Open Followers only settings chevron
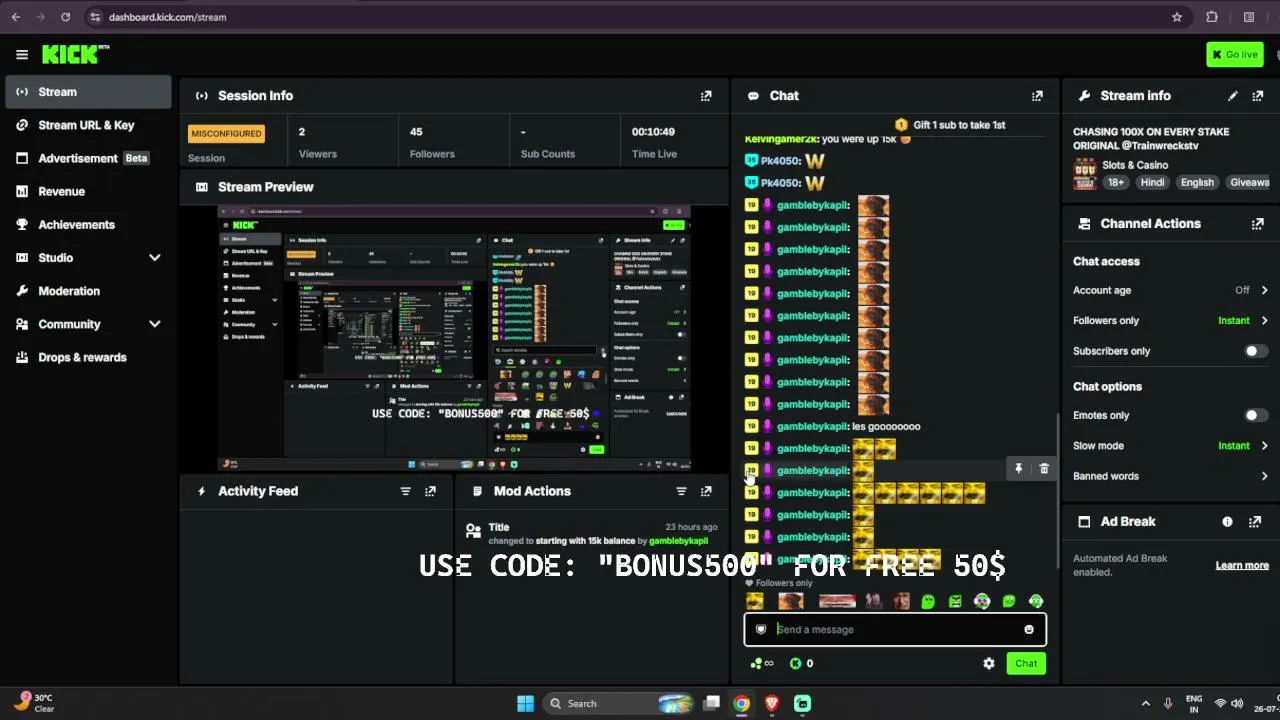 (1264, 321)
